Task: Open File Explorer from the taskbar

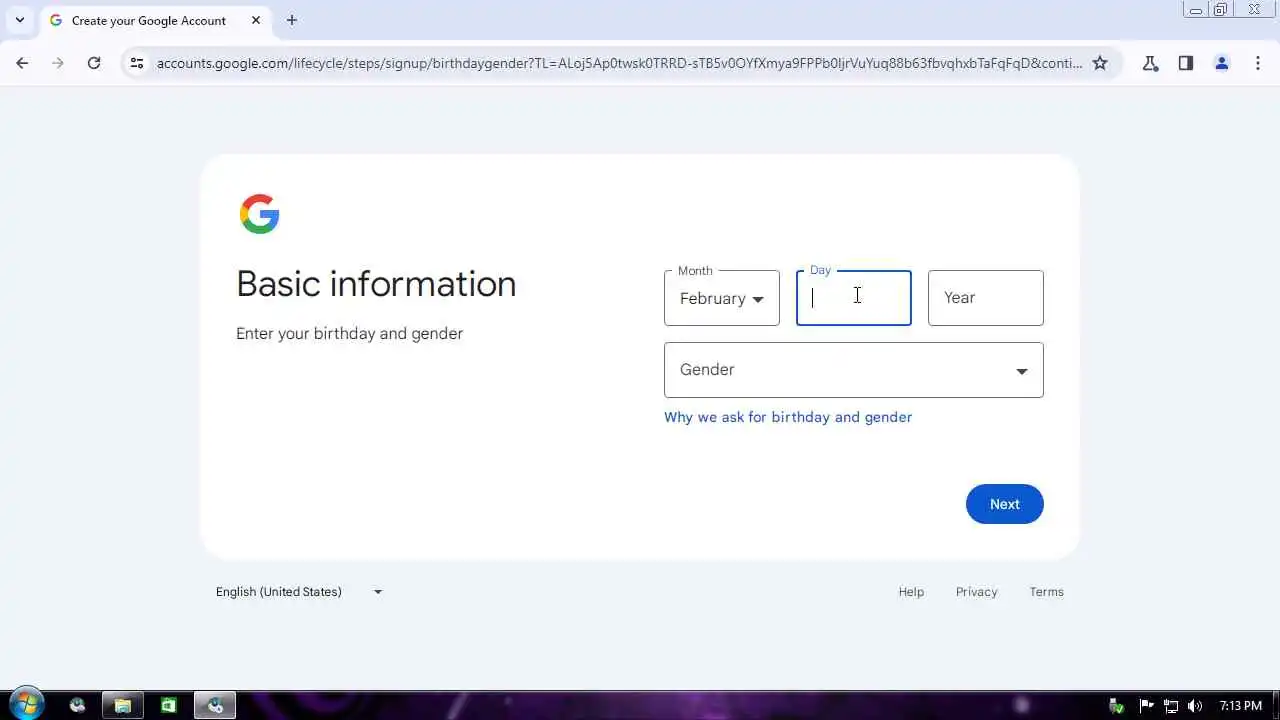Action: pyautogui.click(x=122, y=705)
